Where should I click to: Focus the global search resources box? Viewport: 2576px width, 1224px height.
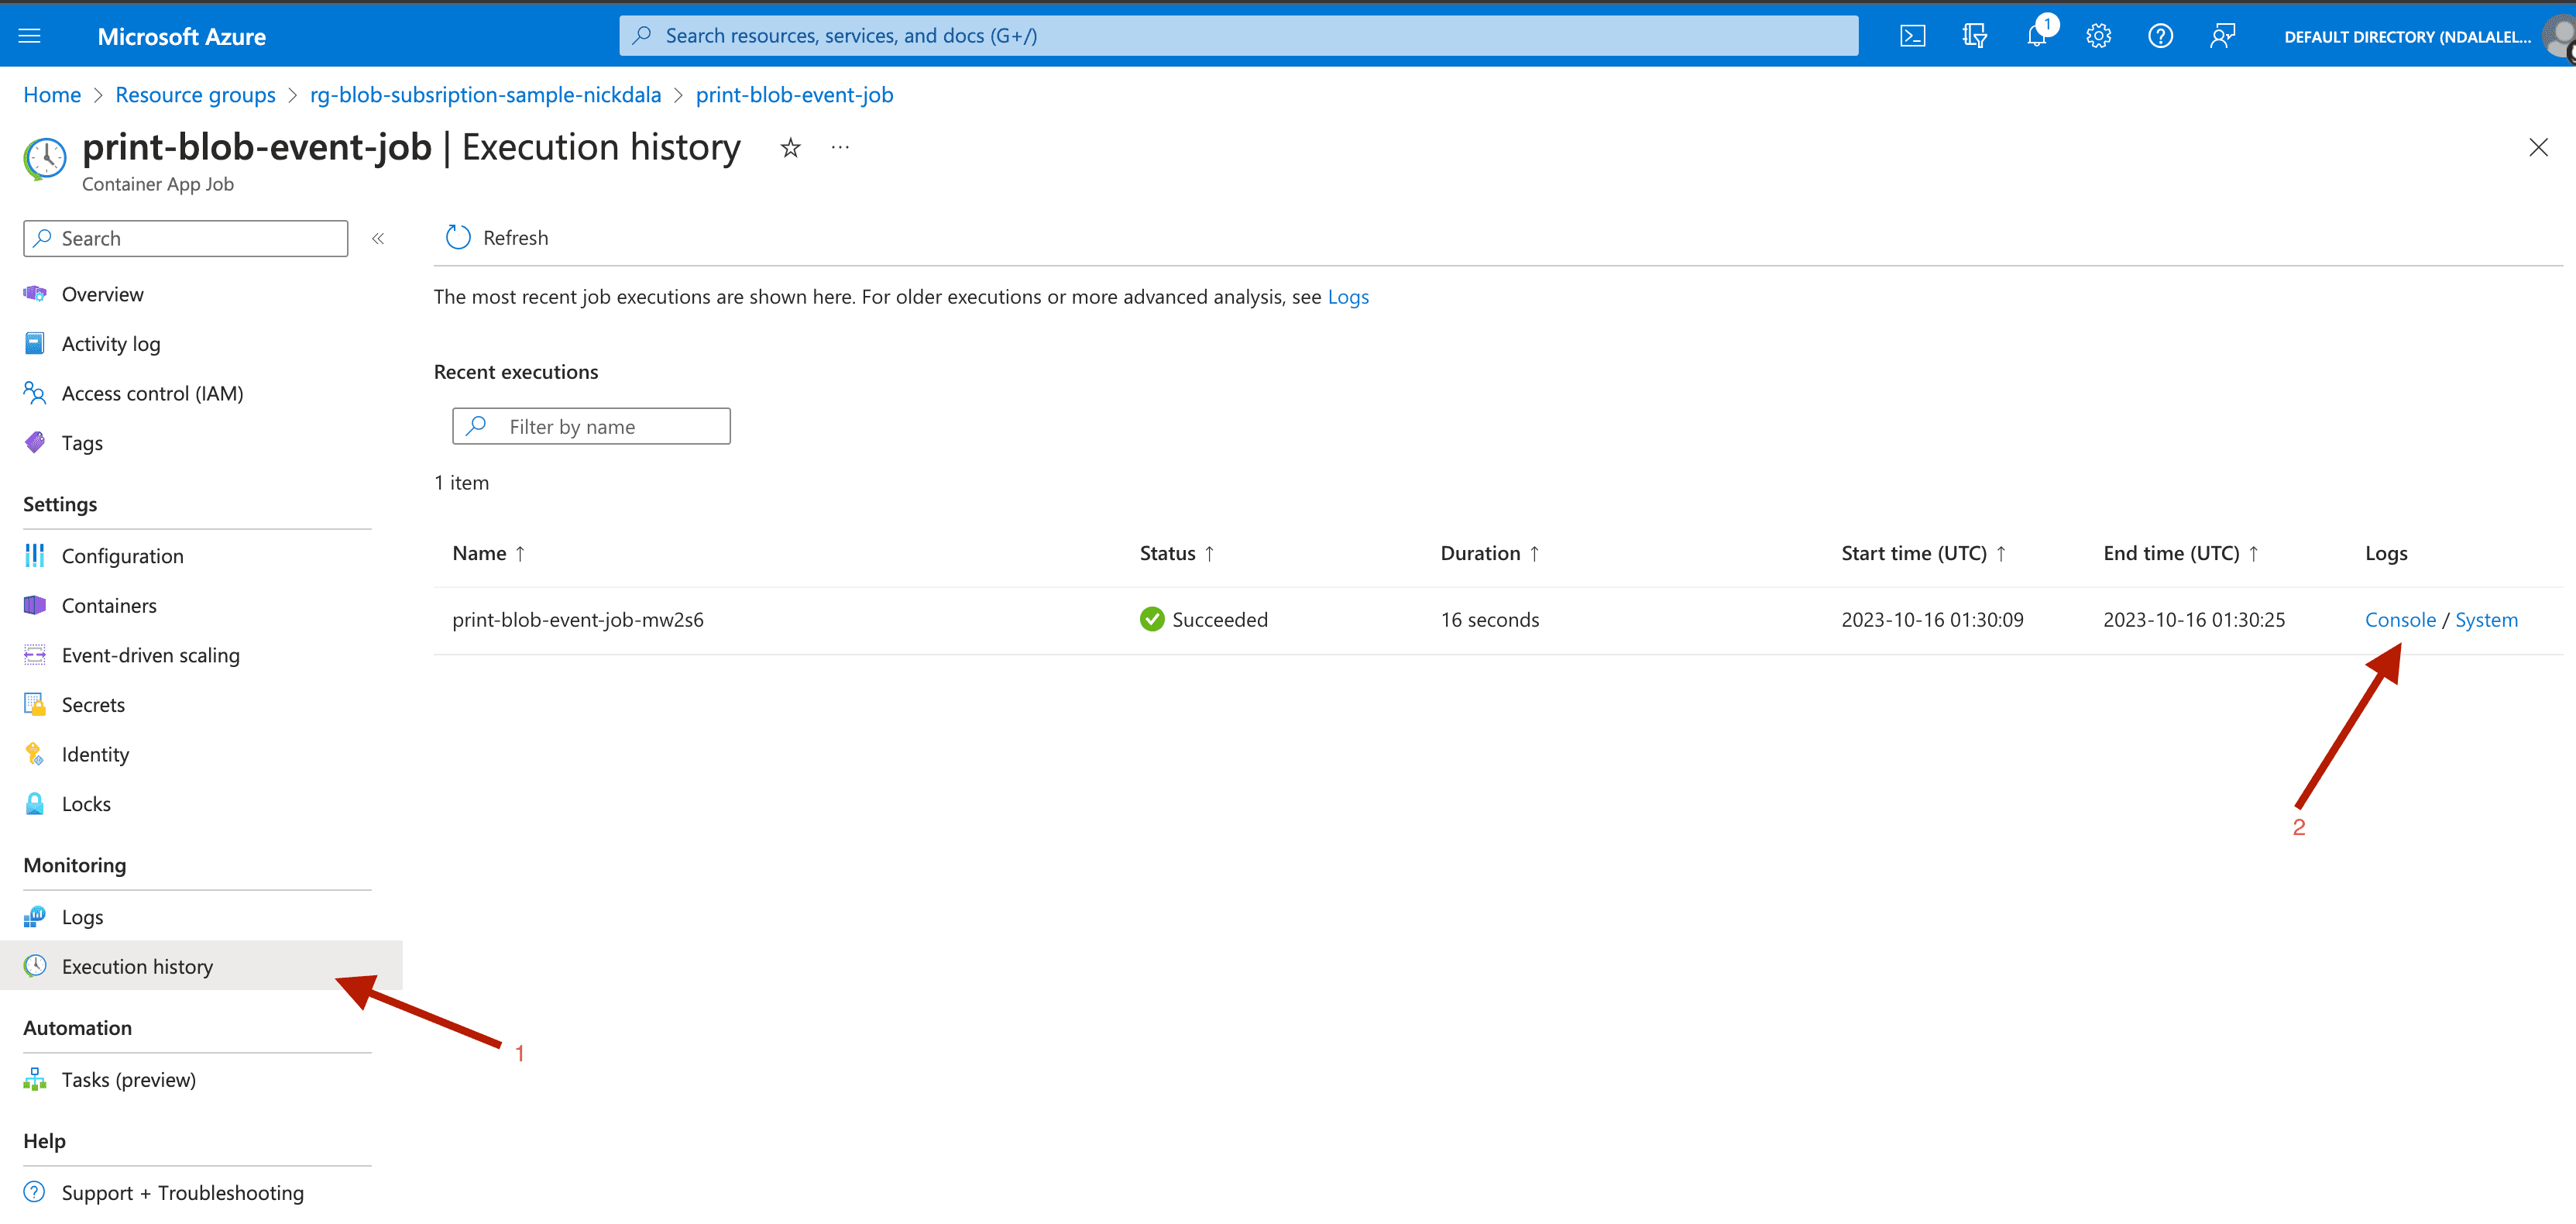(x=1238, y=36)
